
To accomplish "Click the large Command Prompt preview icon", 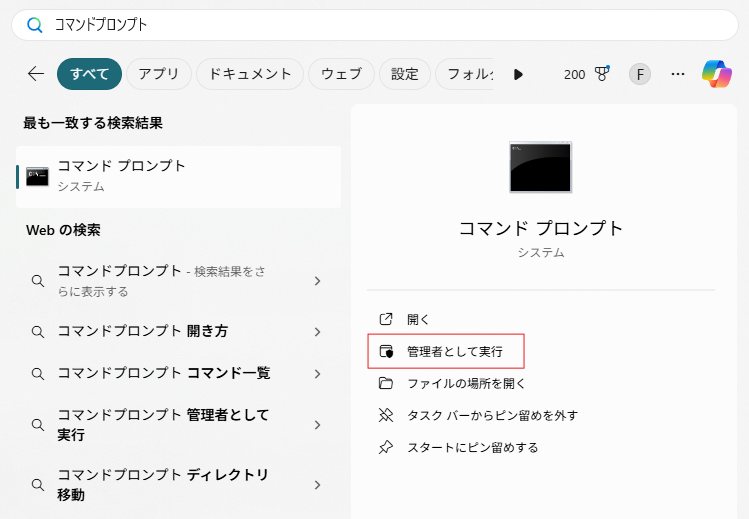I will (x=540, y=167).
